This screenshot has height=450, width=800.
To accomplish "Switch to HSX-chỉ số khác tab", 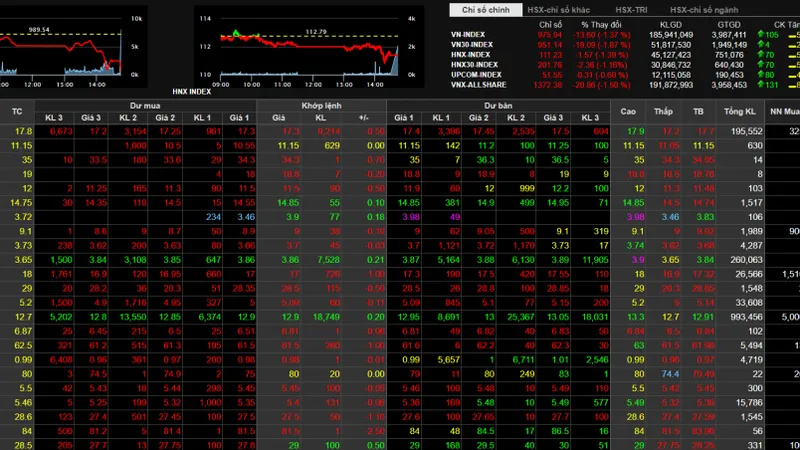I will (x=558, y=10).
